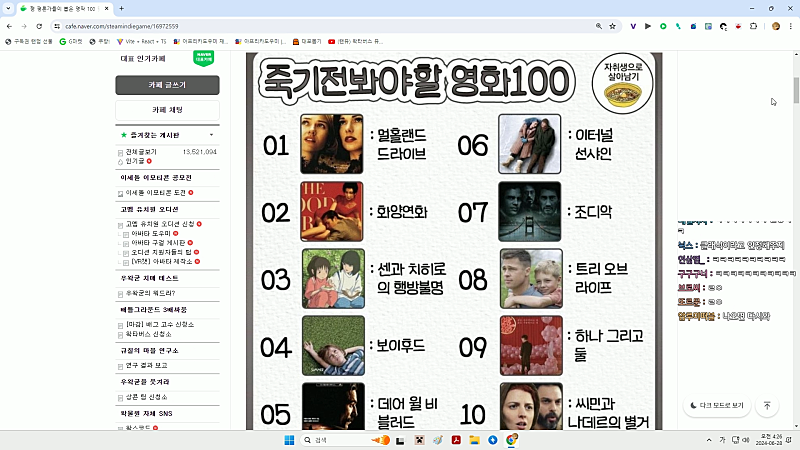Click the Mulholland Drive poster thumbnail

point(332,144)
